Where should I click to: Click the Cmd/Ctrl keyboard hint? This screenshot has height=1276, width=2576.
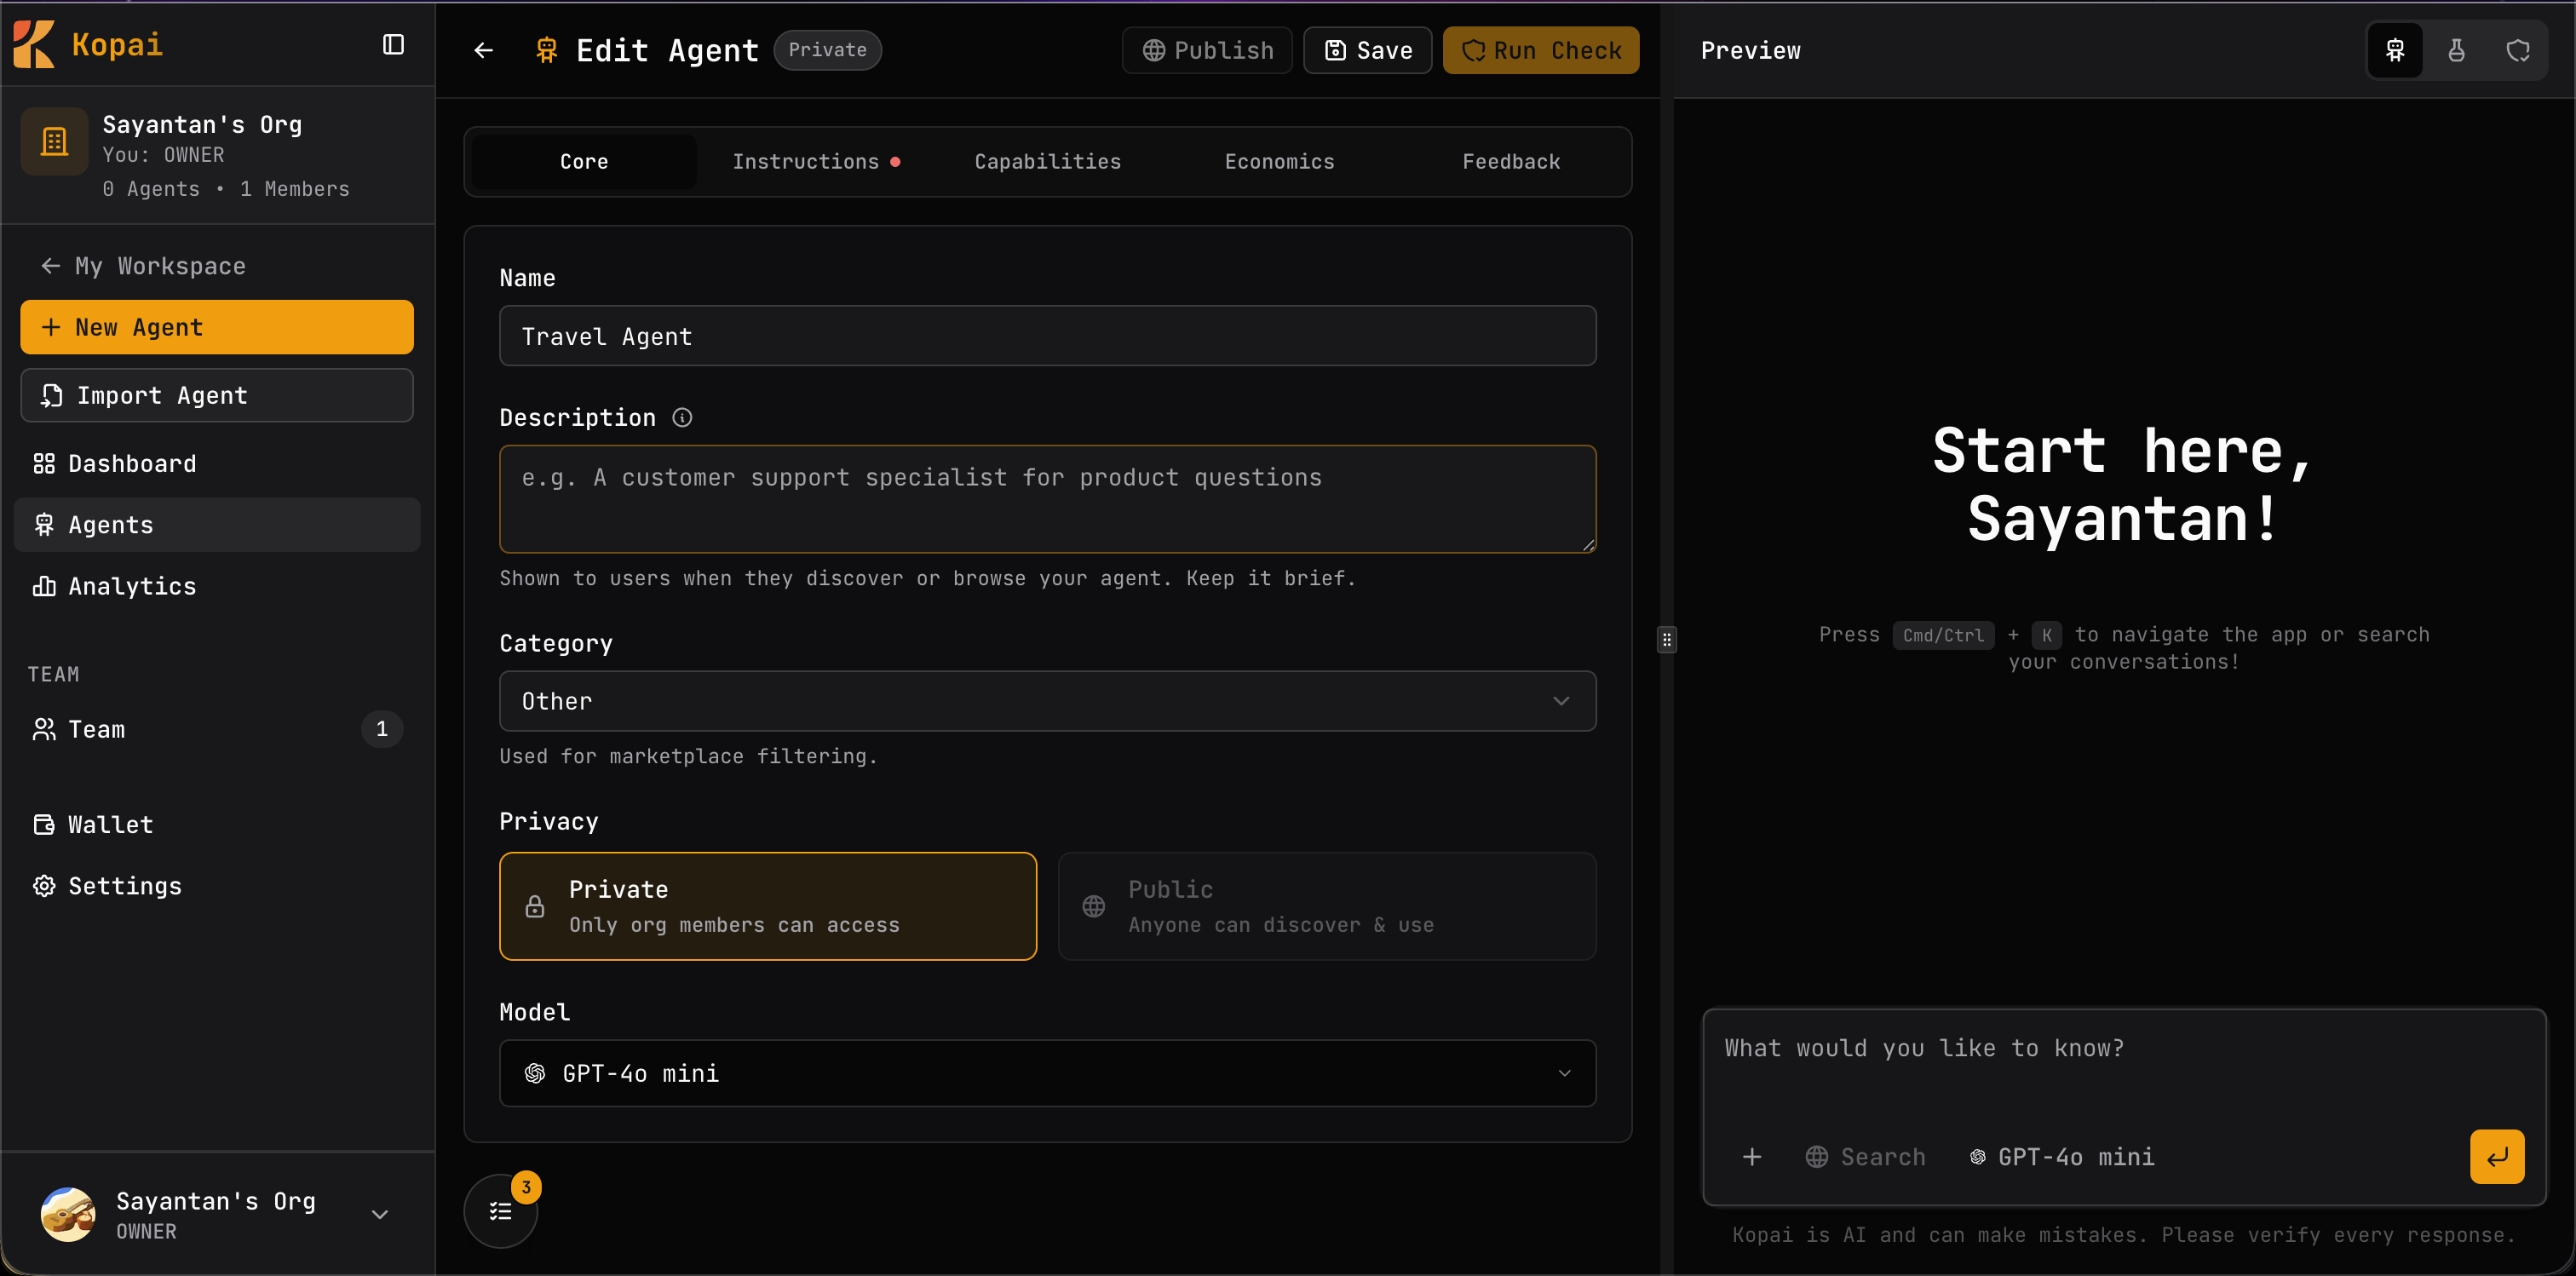pyautogui.click(x=1943, y=635)
